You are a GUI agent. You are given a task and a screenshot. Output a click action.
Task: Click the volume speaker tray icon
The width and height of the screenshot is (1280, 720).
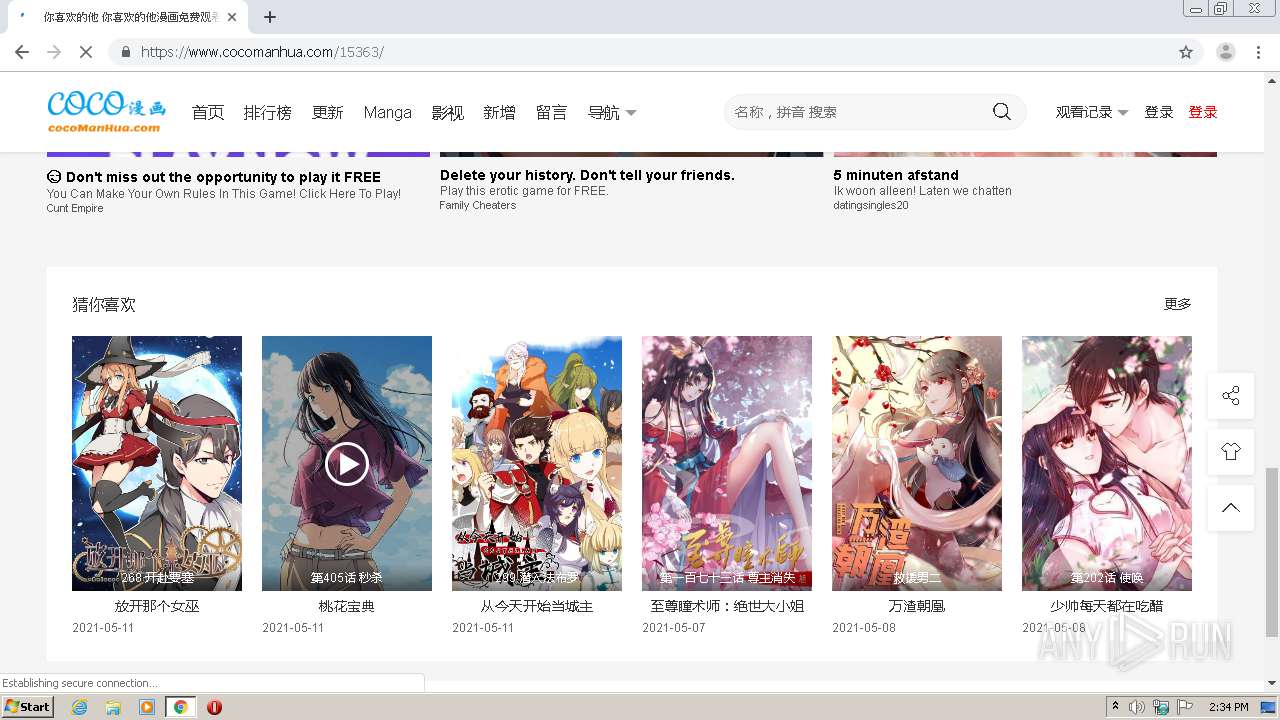point(1137,707)
